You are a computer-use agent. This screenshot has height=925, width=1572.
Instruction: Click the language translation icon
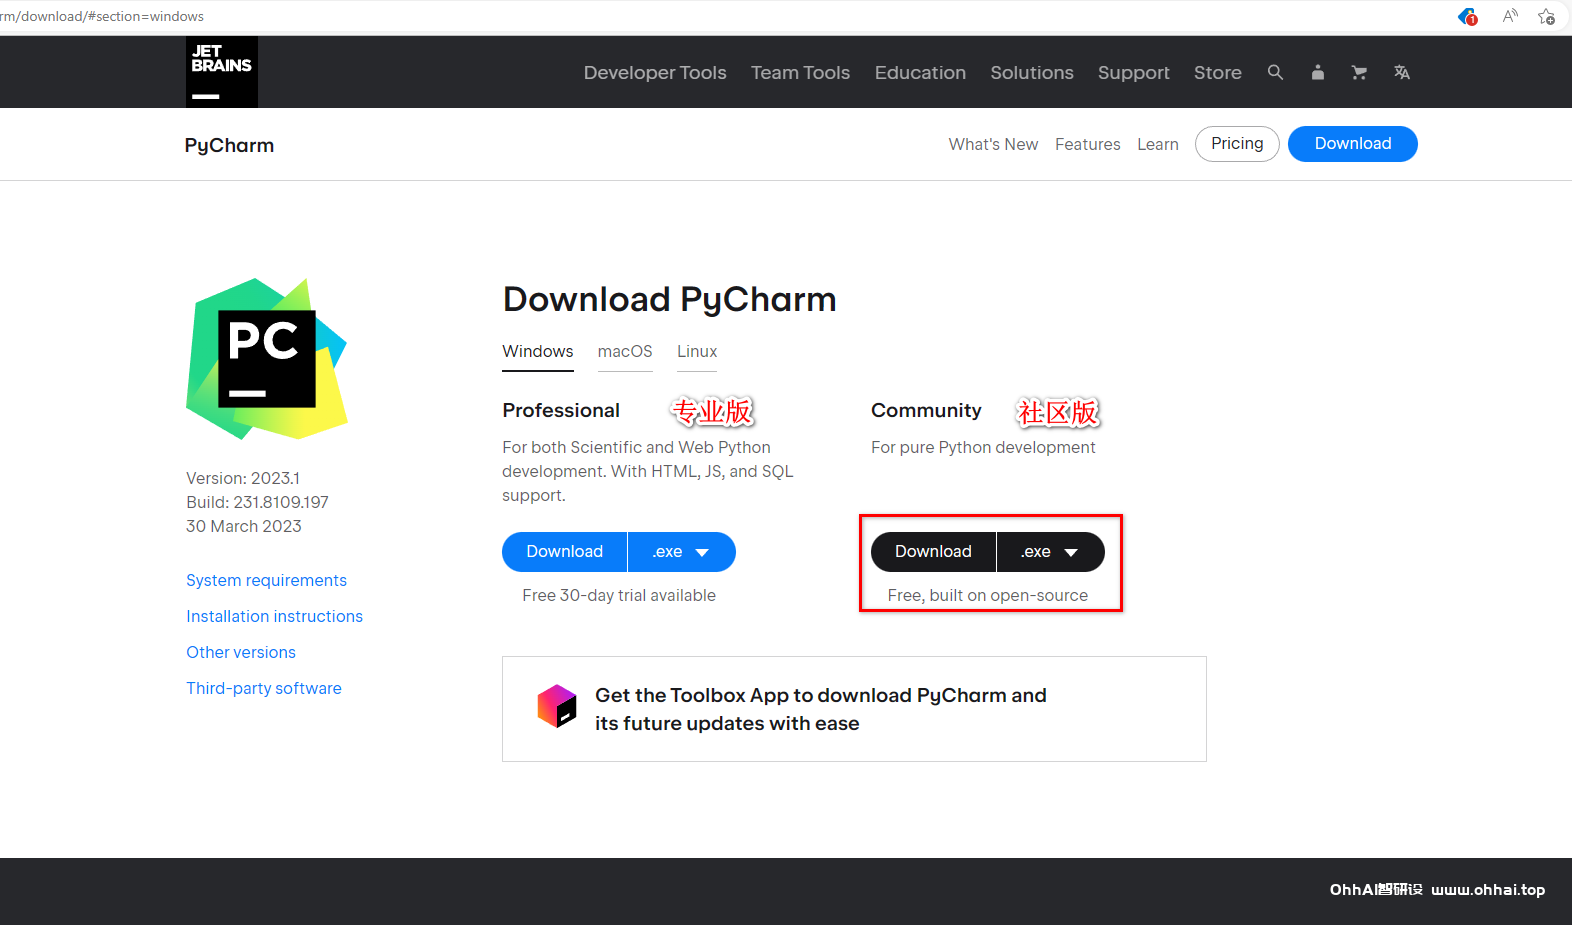(x=1402, y=72)
